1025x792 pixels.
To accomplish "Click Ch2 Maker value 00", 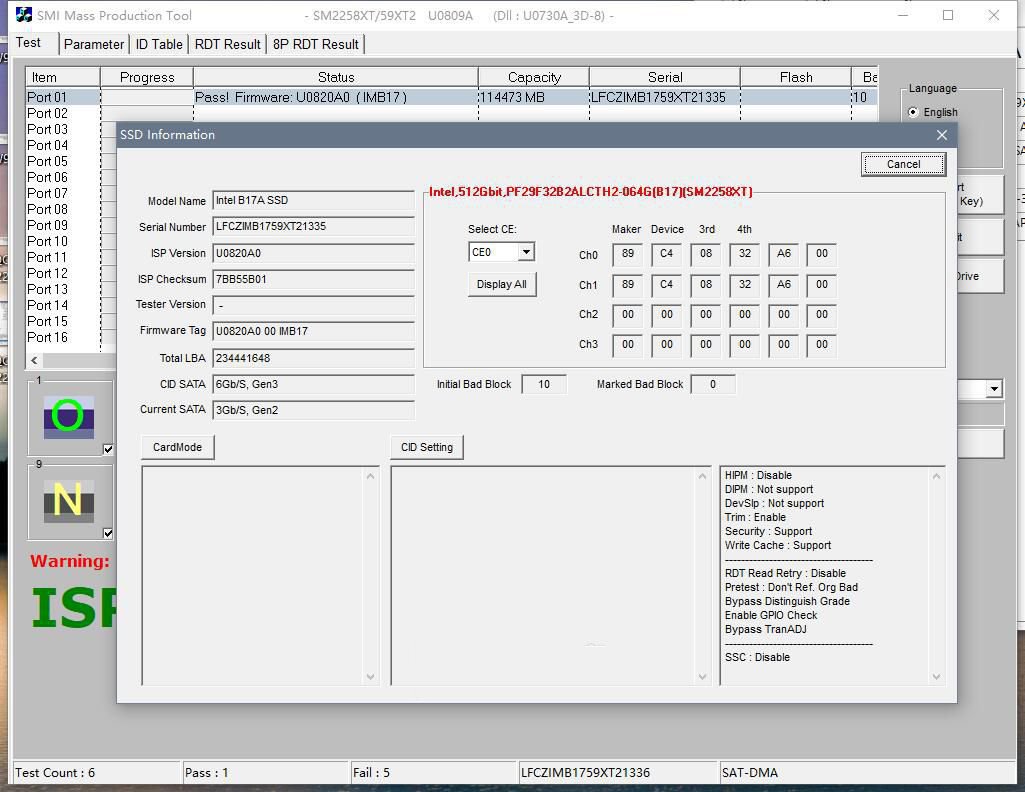I will click(x=628, y=315).
